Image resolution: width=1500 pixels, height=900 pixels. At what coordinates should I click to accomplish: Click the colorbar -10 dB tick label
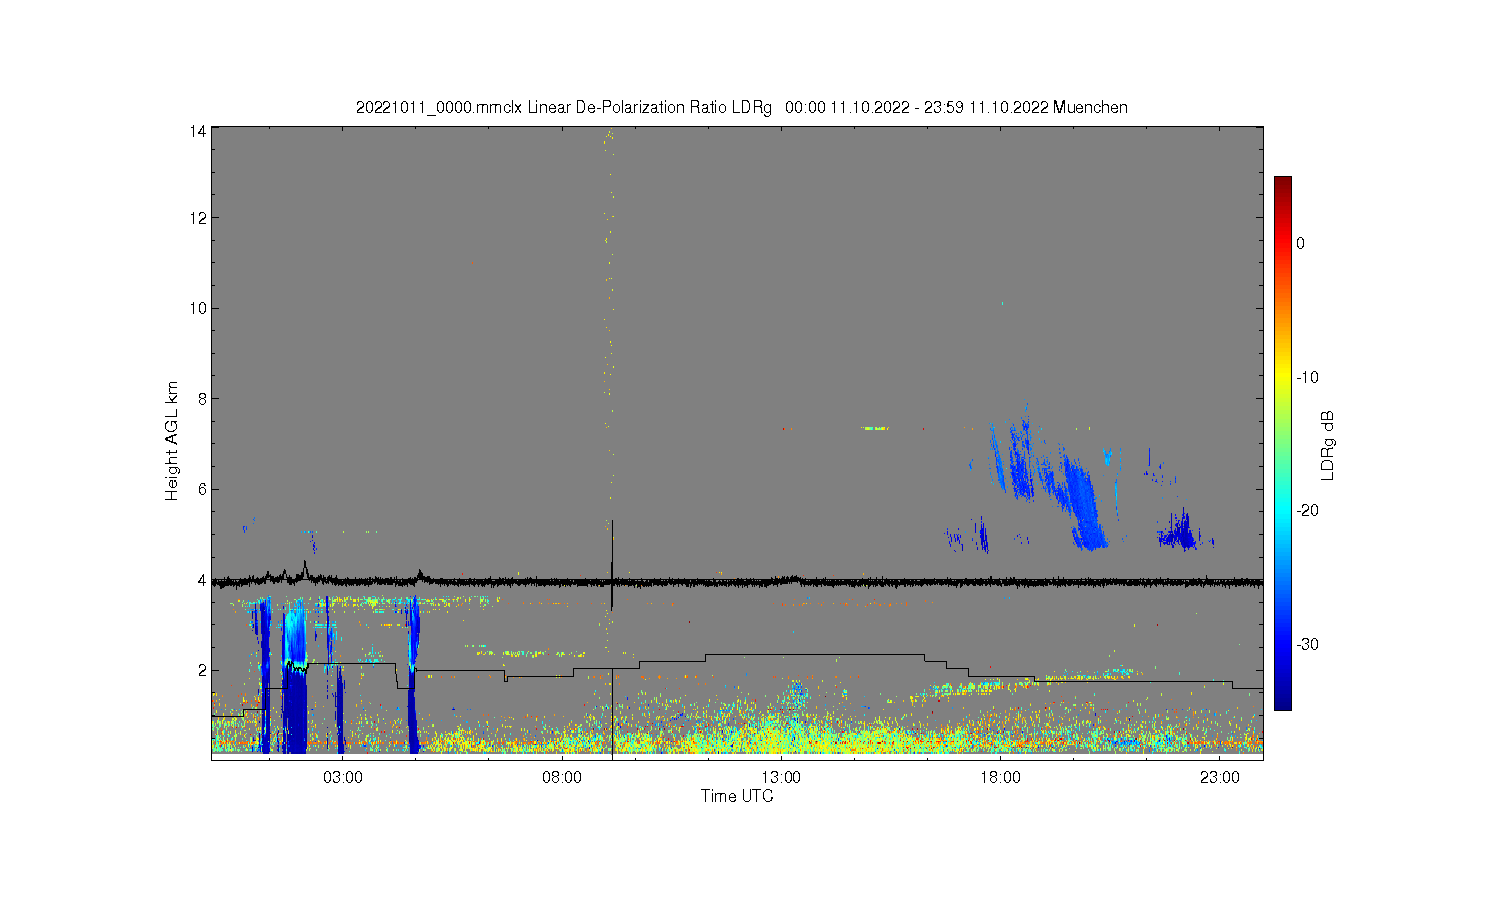click(1307, 377)
